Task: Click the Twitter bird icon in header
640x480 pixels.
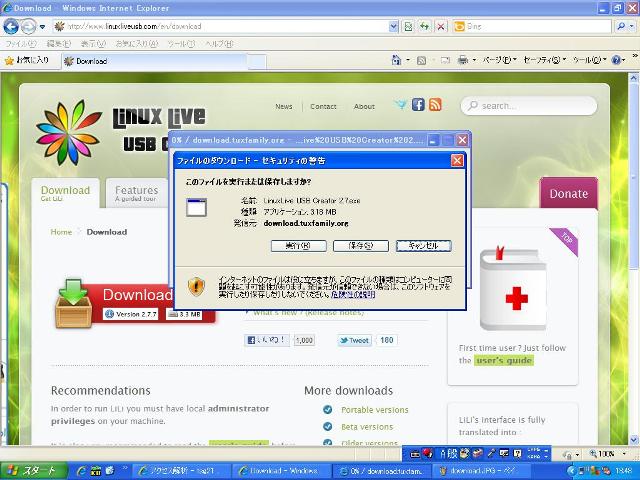Action: click(401, 105)
